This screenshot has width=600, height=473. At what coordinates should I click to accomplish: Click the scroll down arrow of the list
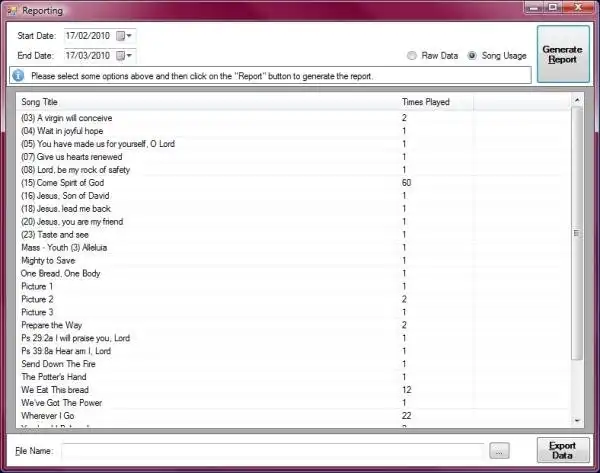[577, 421]
